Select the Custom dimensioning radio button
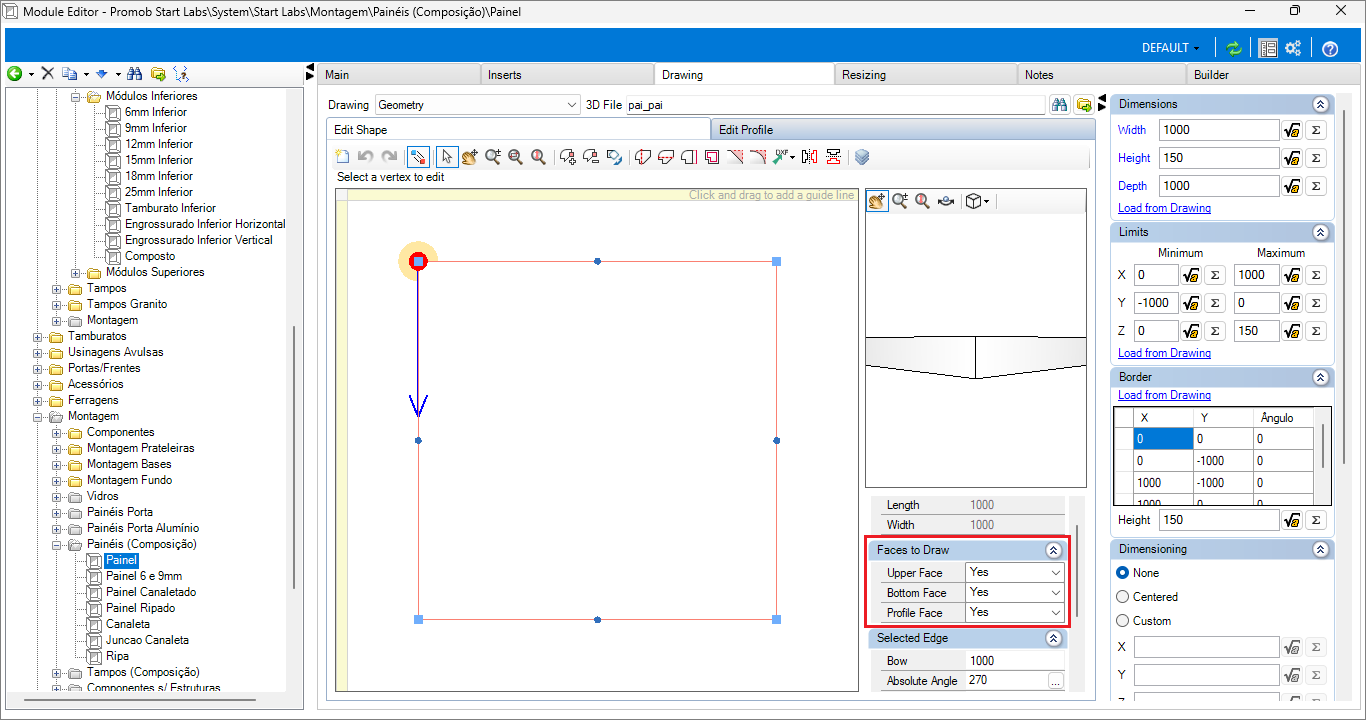The image size is (1366, 720). coord(1122,621)
